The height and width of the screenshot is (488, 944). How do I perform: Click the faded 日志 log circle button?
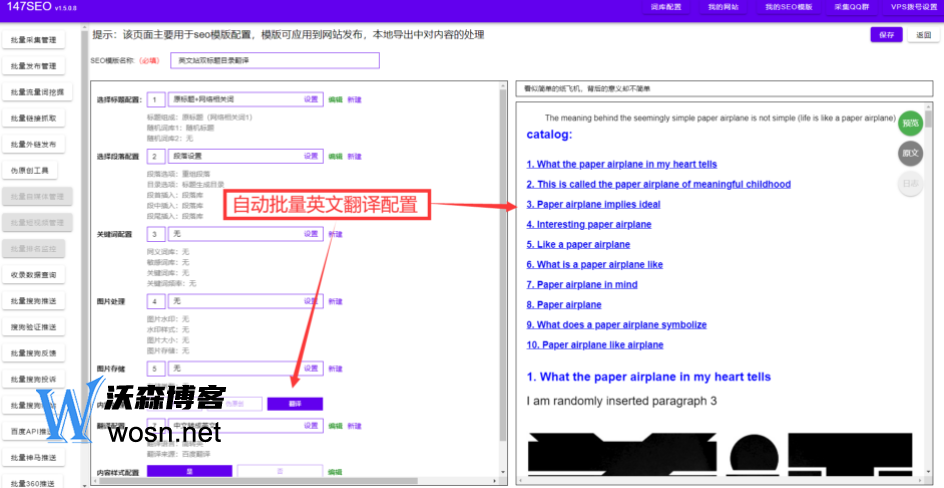910,183
